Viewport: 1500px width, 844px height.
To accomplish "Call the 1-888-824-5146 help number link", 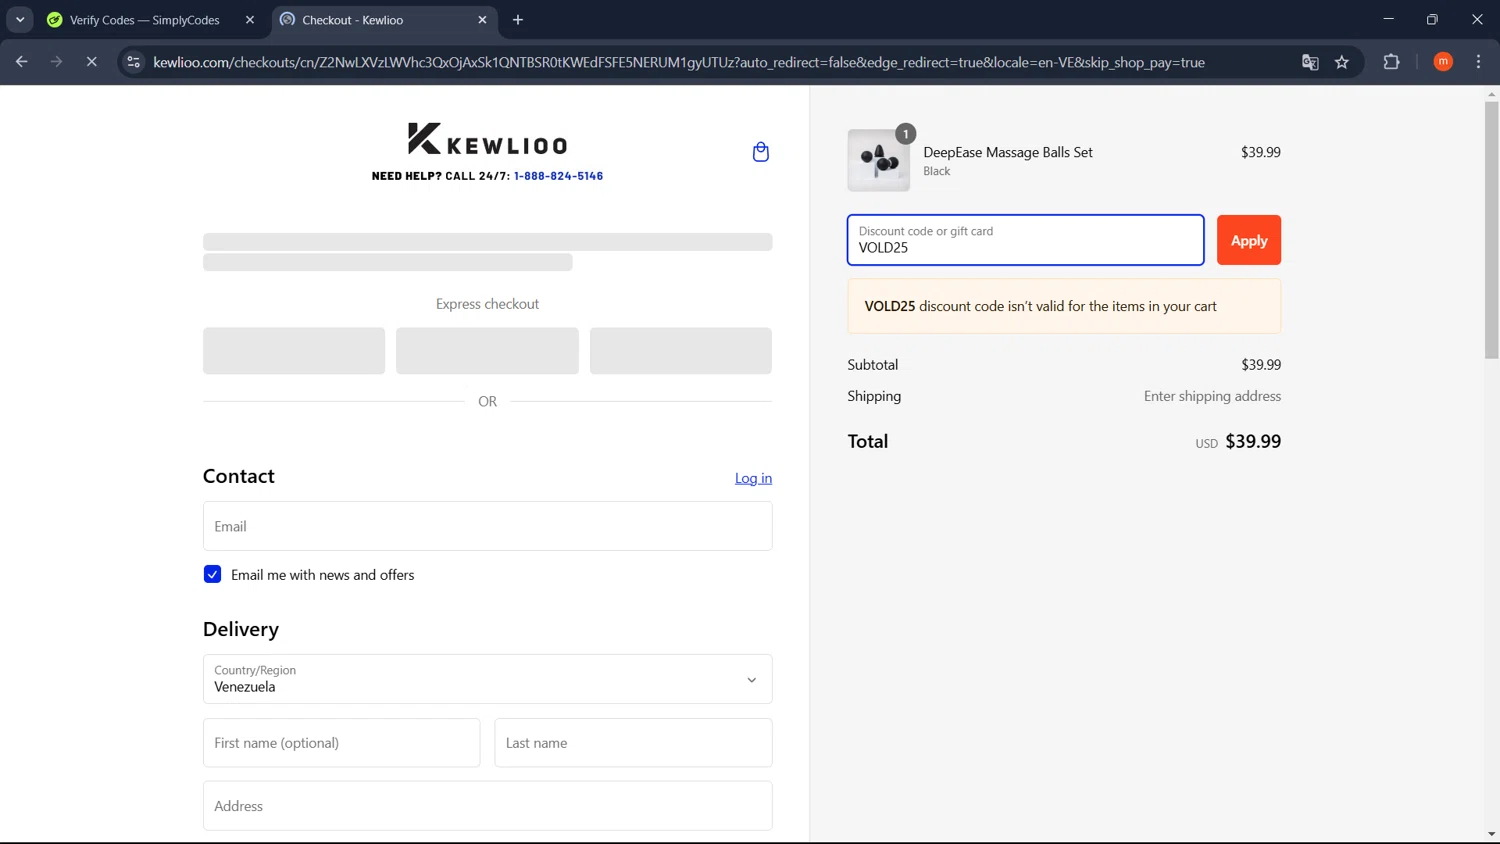I will coord(558,176).
